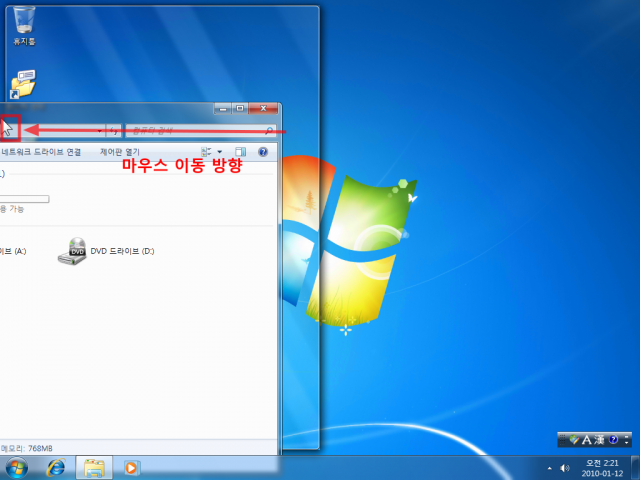
Task: Show hidden tray icons with the up arrow
Action: (x=549, y=468)
